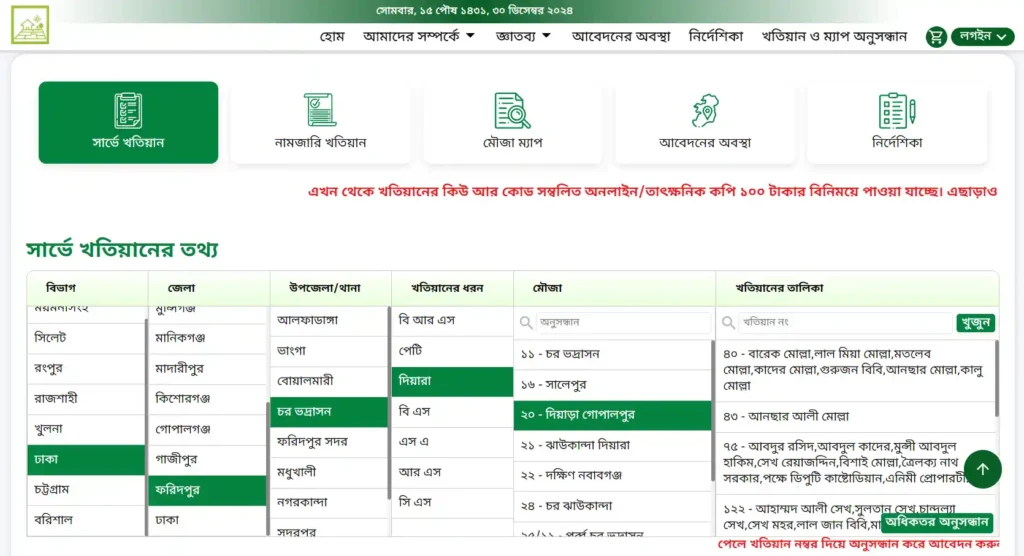Select the সার্ভে খতিয়ান card icon
The width and height of the screenshot is (1024, 556).
128,110
